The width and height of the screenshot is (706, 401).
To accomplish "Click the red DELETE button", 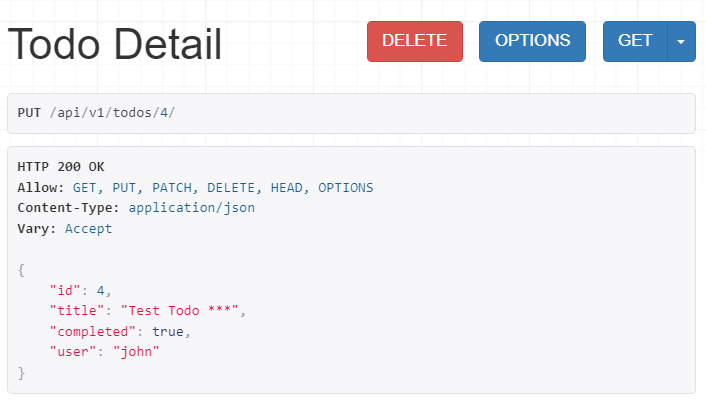I will click(x=415, y=41).
